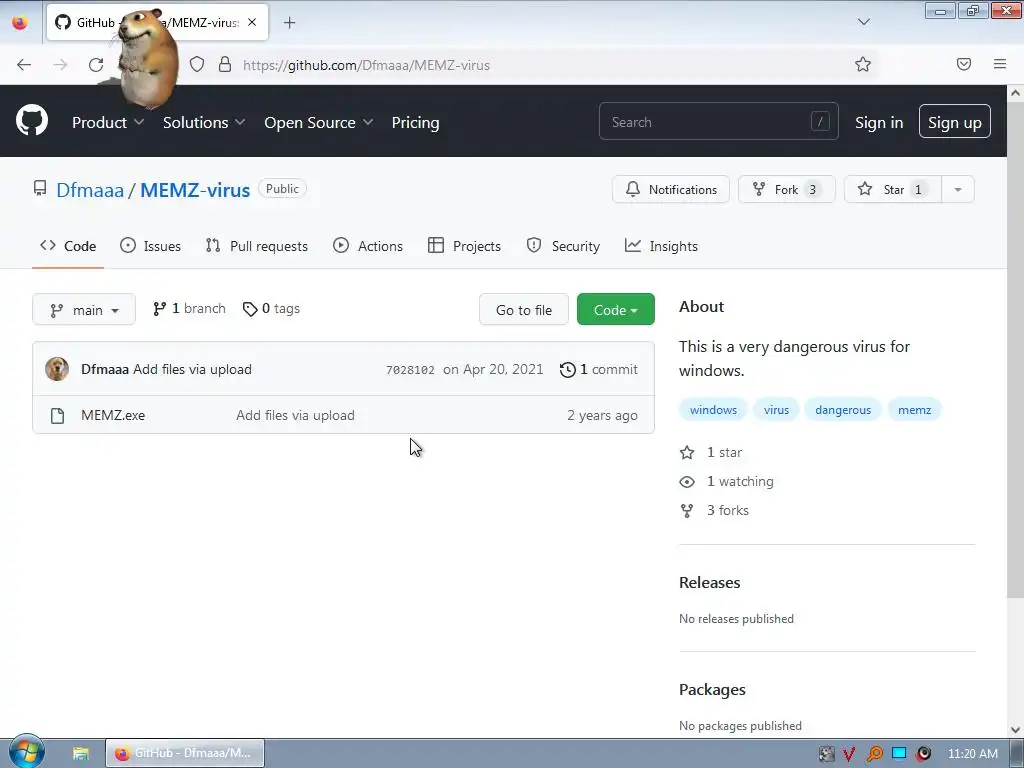The width and height of the screenshot is (1024, 768).
Task: Go back using browser back arrow
Action: pyautogui.click(x=24, y=65)
